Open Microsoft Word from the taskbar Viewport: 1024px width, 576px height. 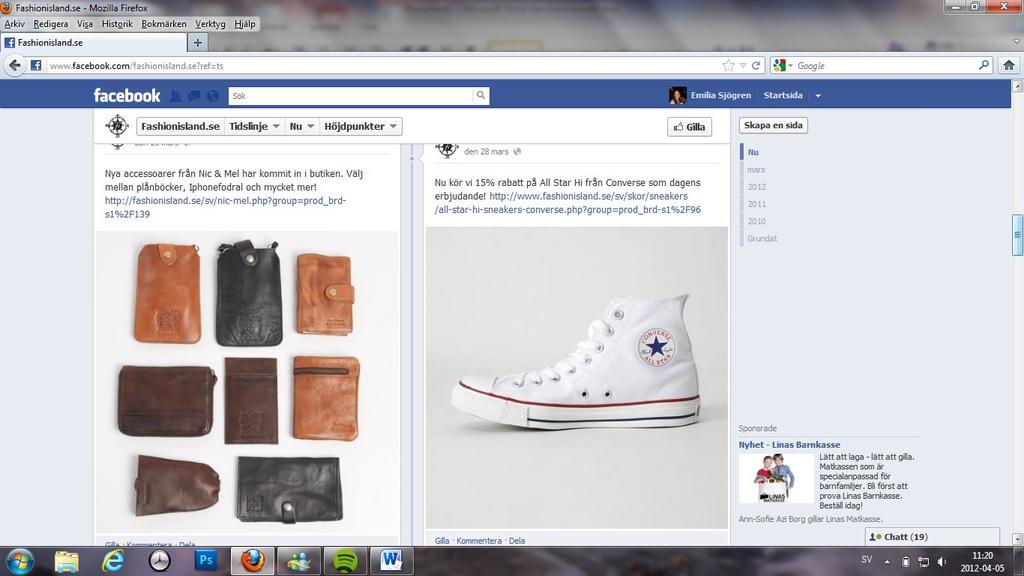[x=392, y=561]
